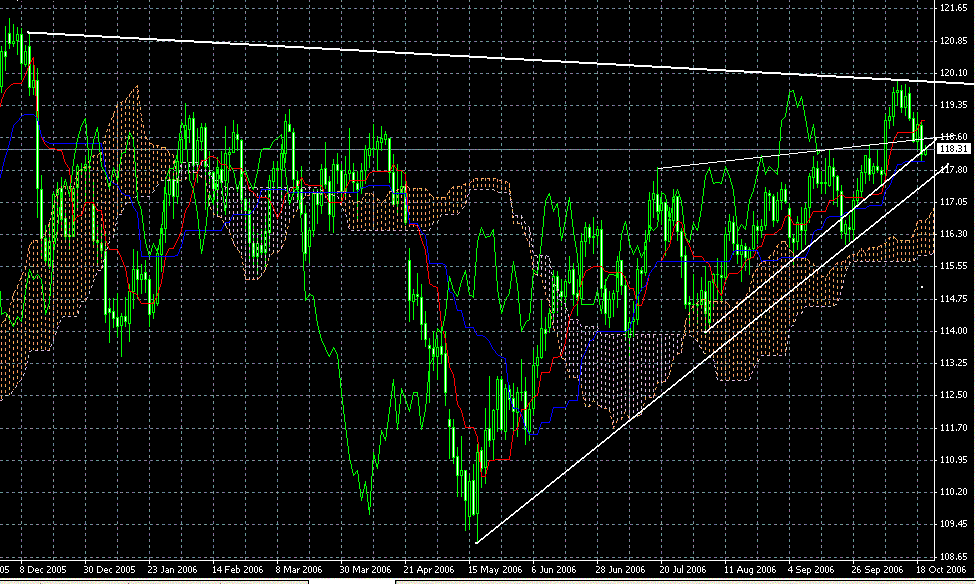Click the 18 Oct 2006 date label
The width and height of the screenshot is (976, 584).
pos(941,570)
